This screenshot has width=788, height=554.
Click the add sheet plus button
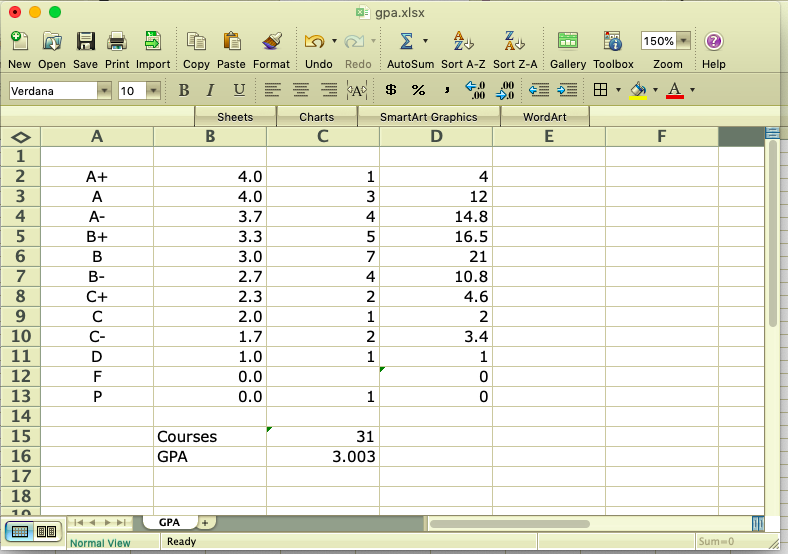[x=204, y=523]
